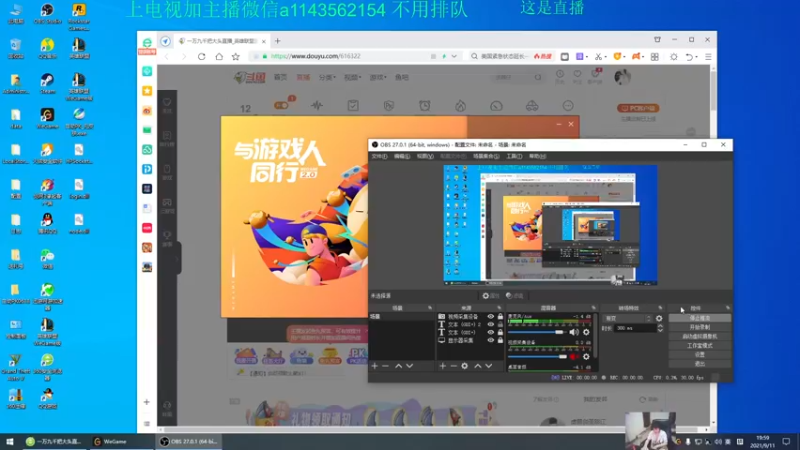Expand the address bar dropdown arrow
The width and height of the screenshot is (800, 450).
(454, 56)
